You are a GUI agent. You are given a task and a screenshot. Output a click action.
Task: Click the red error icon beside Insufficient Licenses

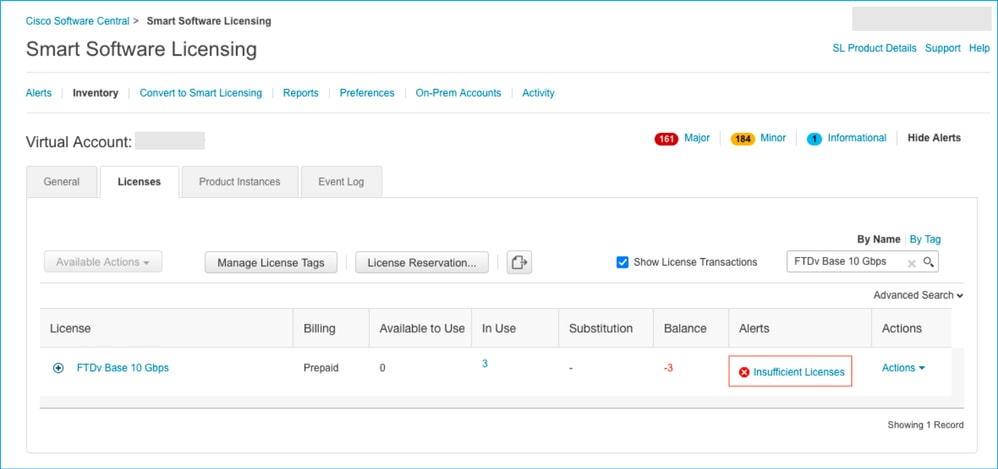click(744, 372)
